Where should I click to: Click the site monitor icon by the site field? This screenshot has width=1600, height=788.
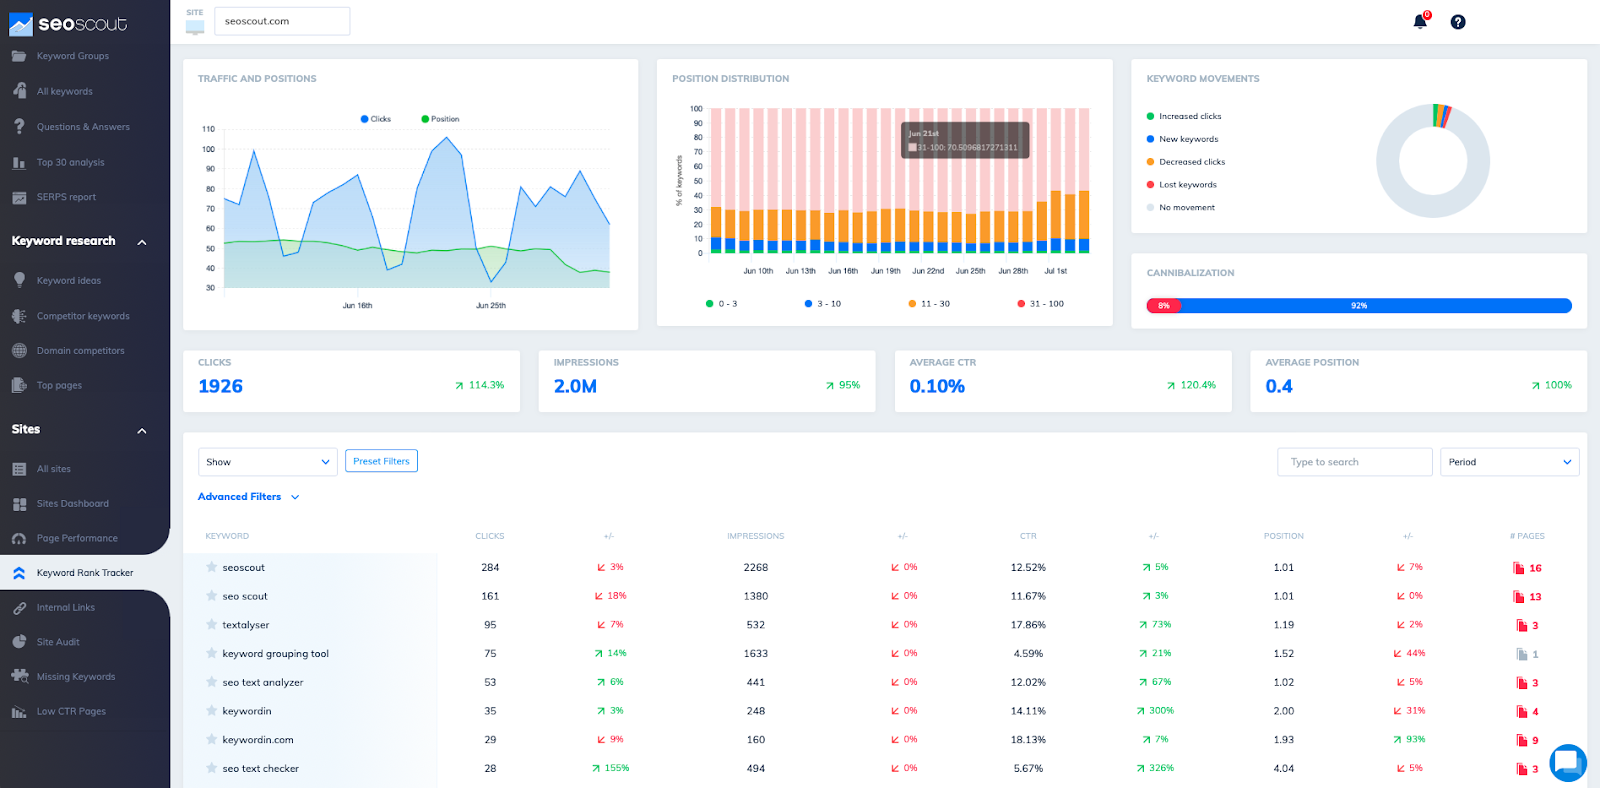[195, 27]
